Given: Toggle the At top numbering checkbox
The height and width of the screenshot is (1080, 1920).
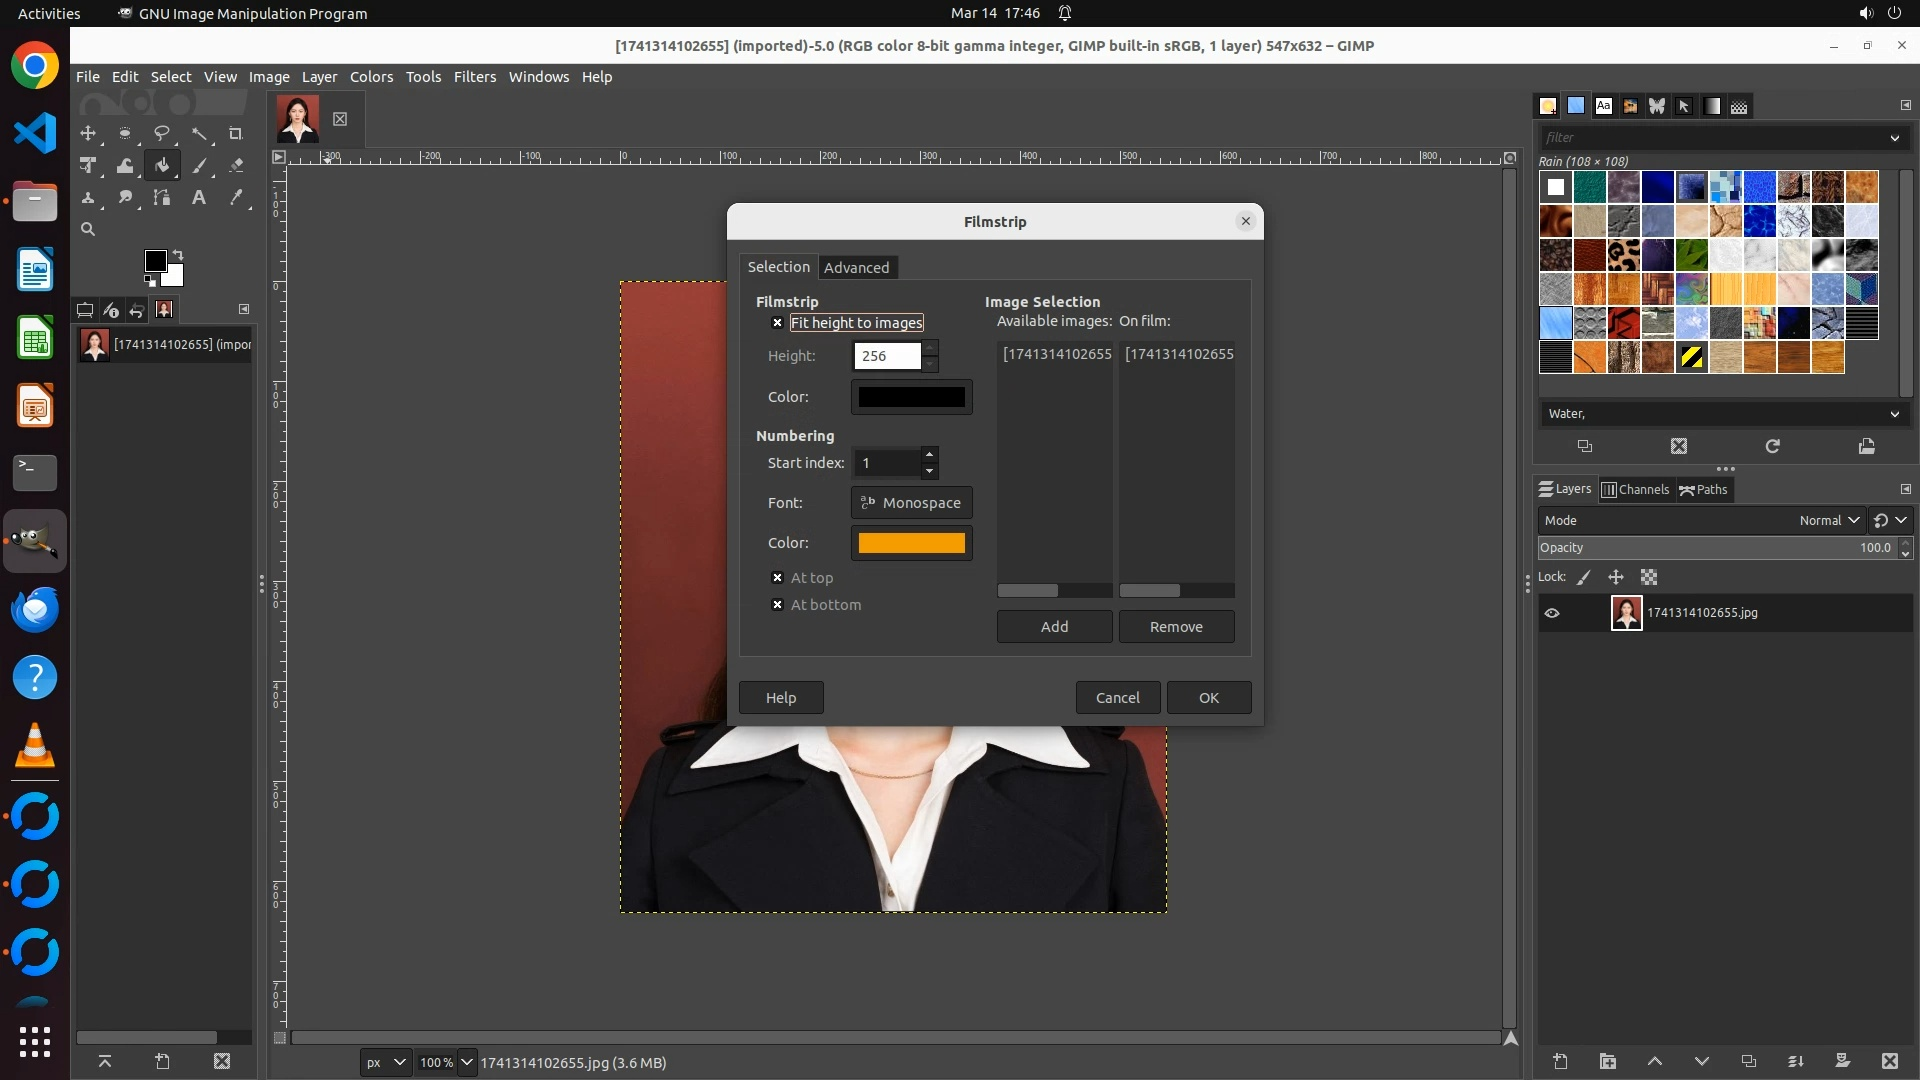Looking at the screenshot, I should [777, 578].
